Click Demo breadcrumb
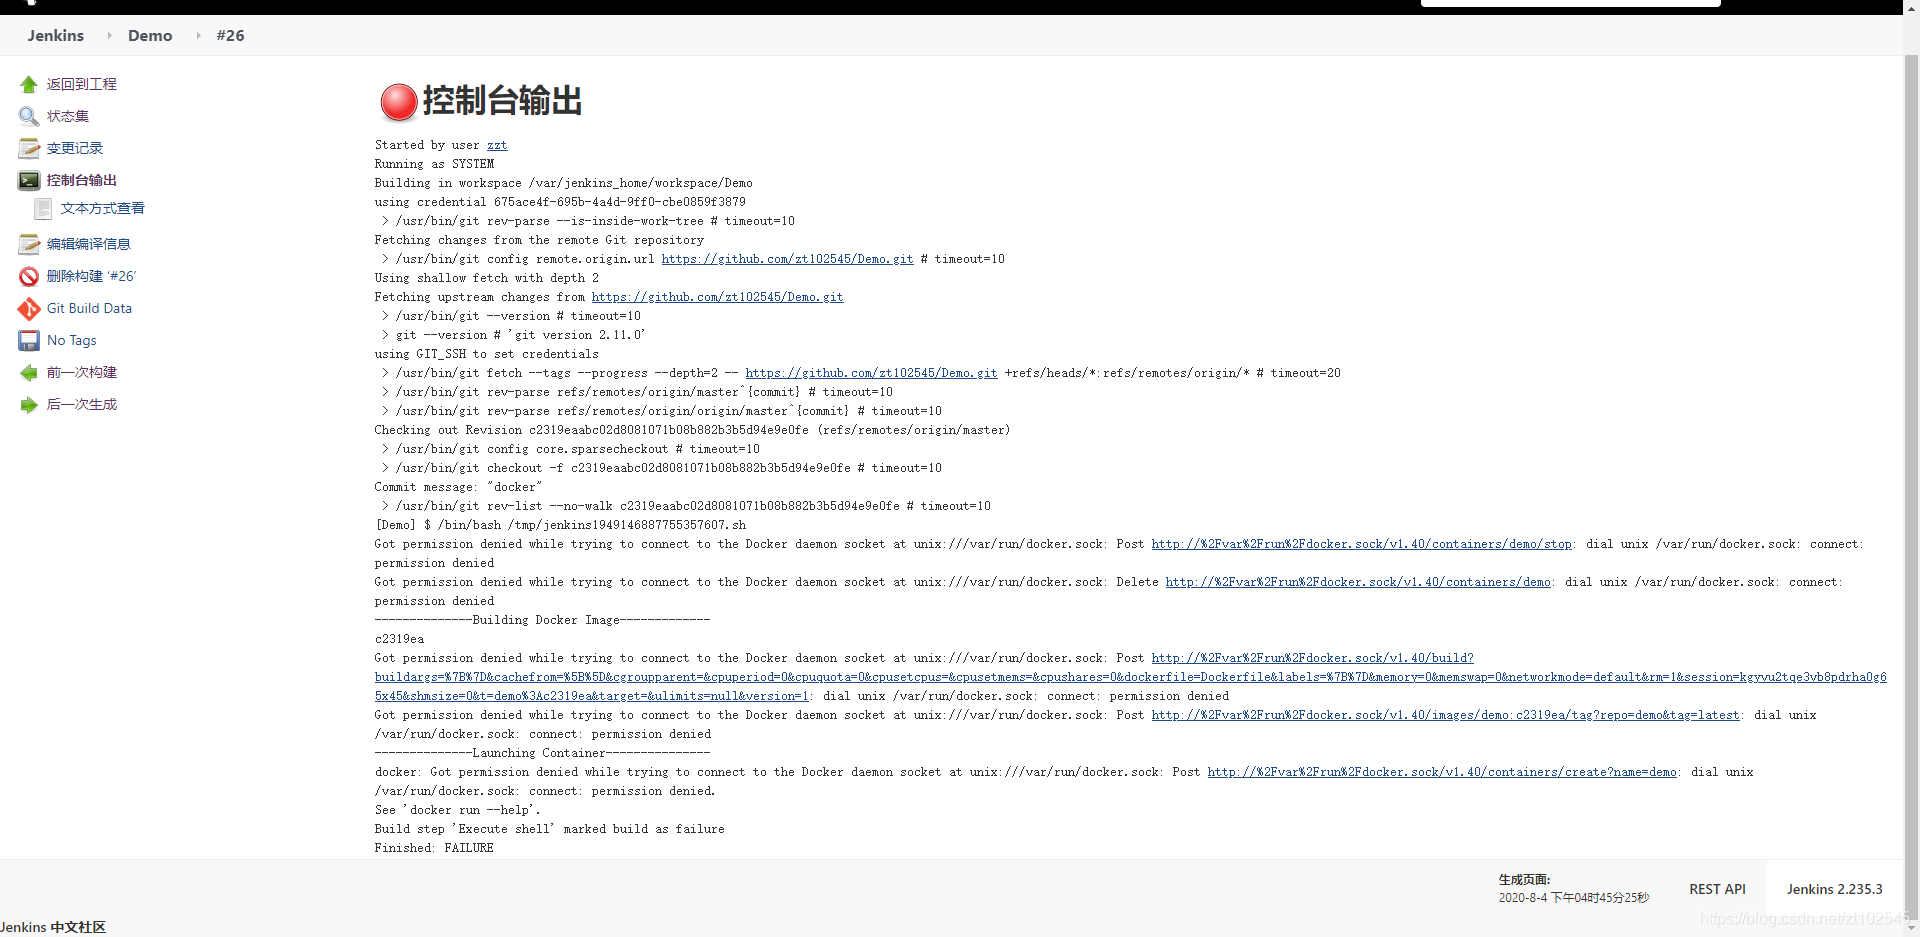The height and width of the screenshot is (937, 1920). [150, 35]
